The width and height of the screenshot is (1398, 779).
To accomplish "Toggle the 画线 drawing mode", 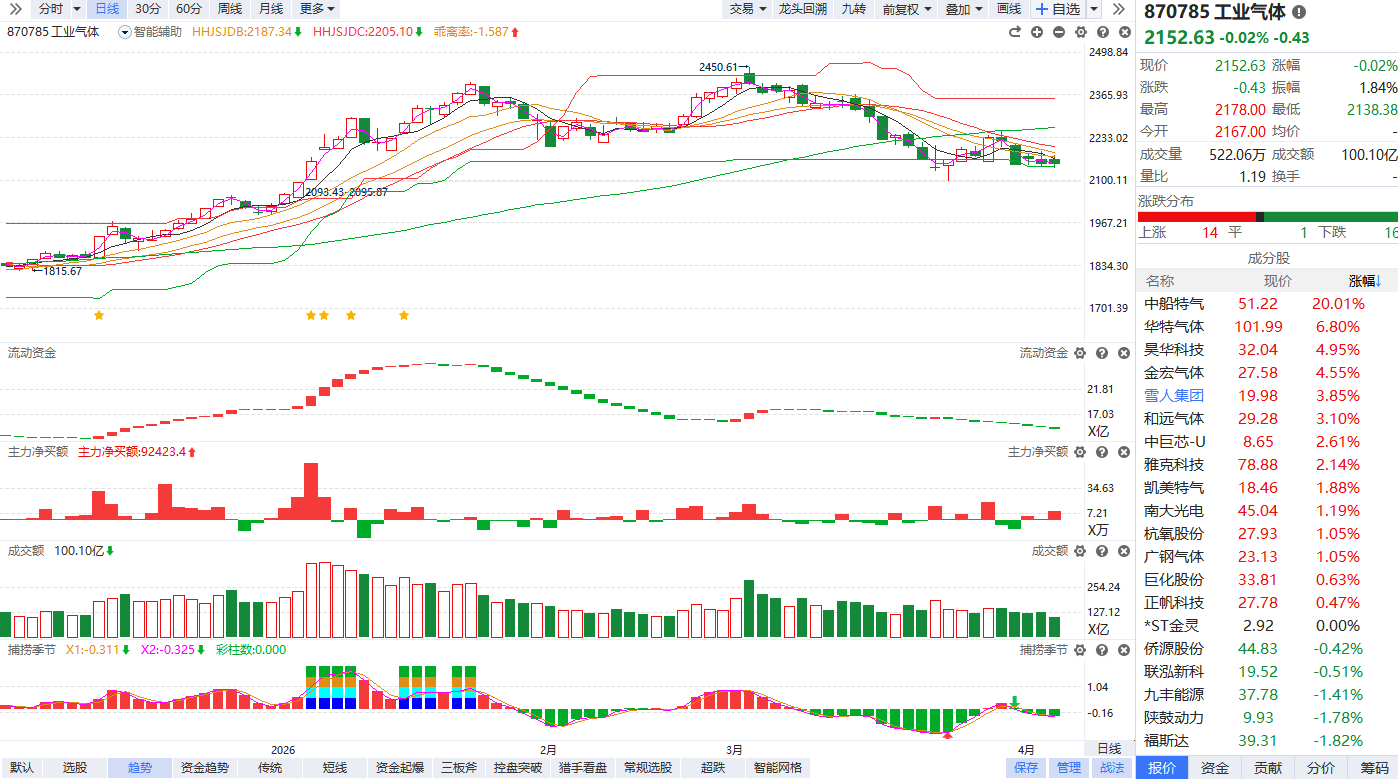I will [x=1009, y=9].
